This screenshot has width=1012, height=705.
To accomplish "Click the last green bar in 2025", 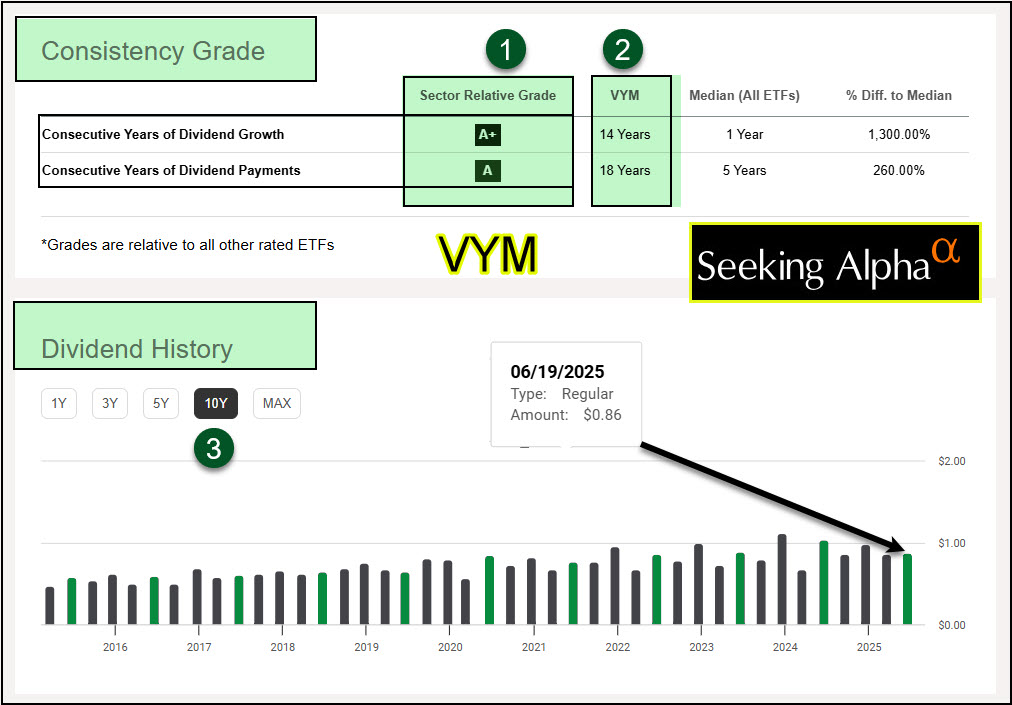I will click(907, 590).
